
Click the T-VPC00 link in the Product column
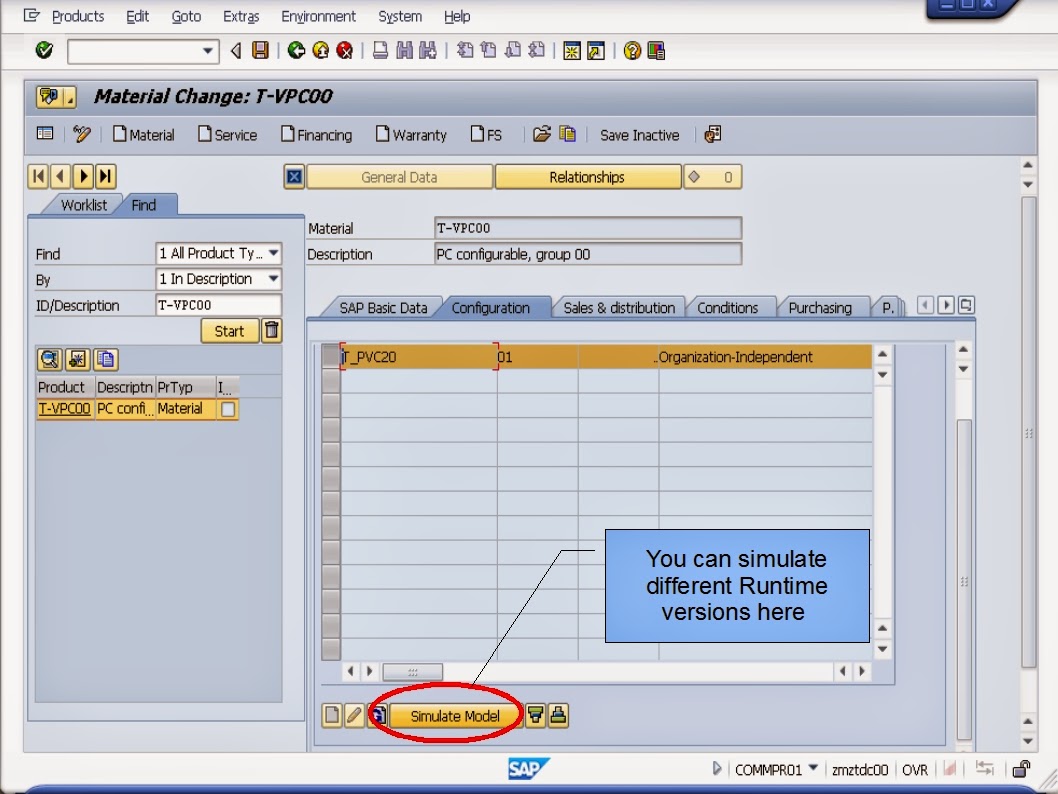pos(64,409)
